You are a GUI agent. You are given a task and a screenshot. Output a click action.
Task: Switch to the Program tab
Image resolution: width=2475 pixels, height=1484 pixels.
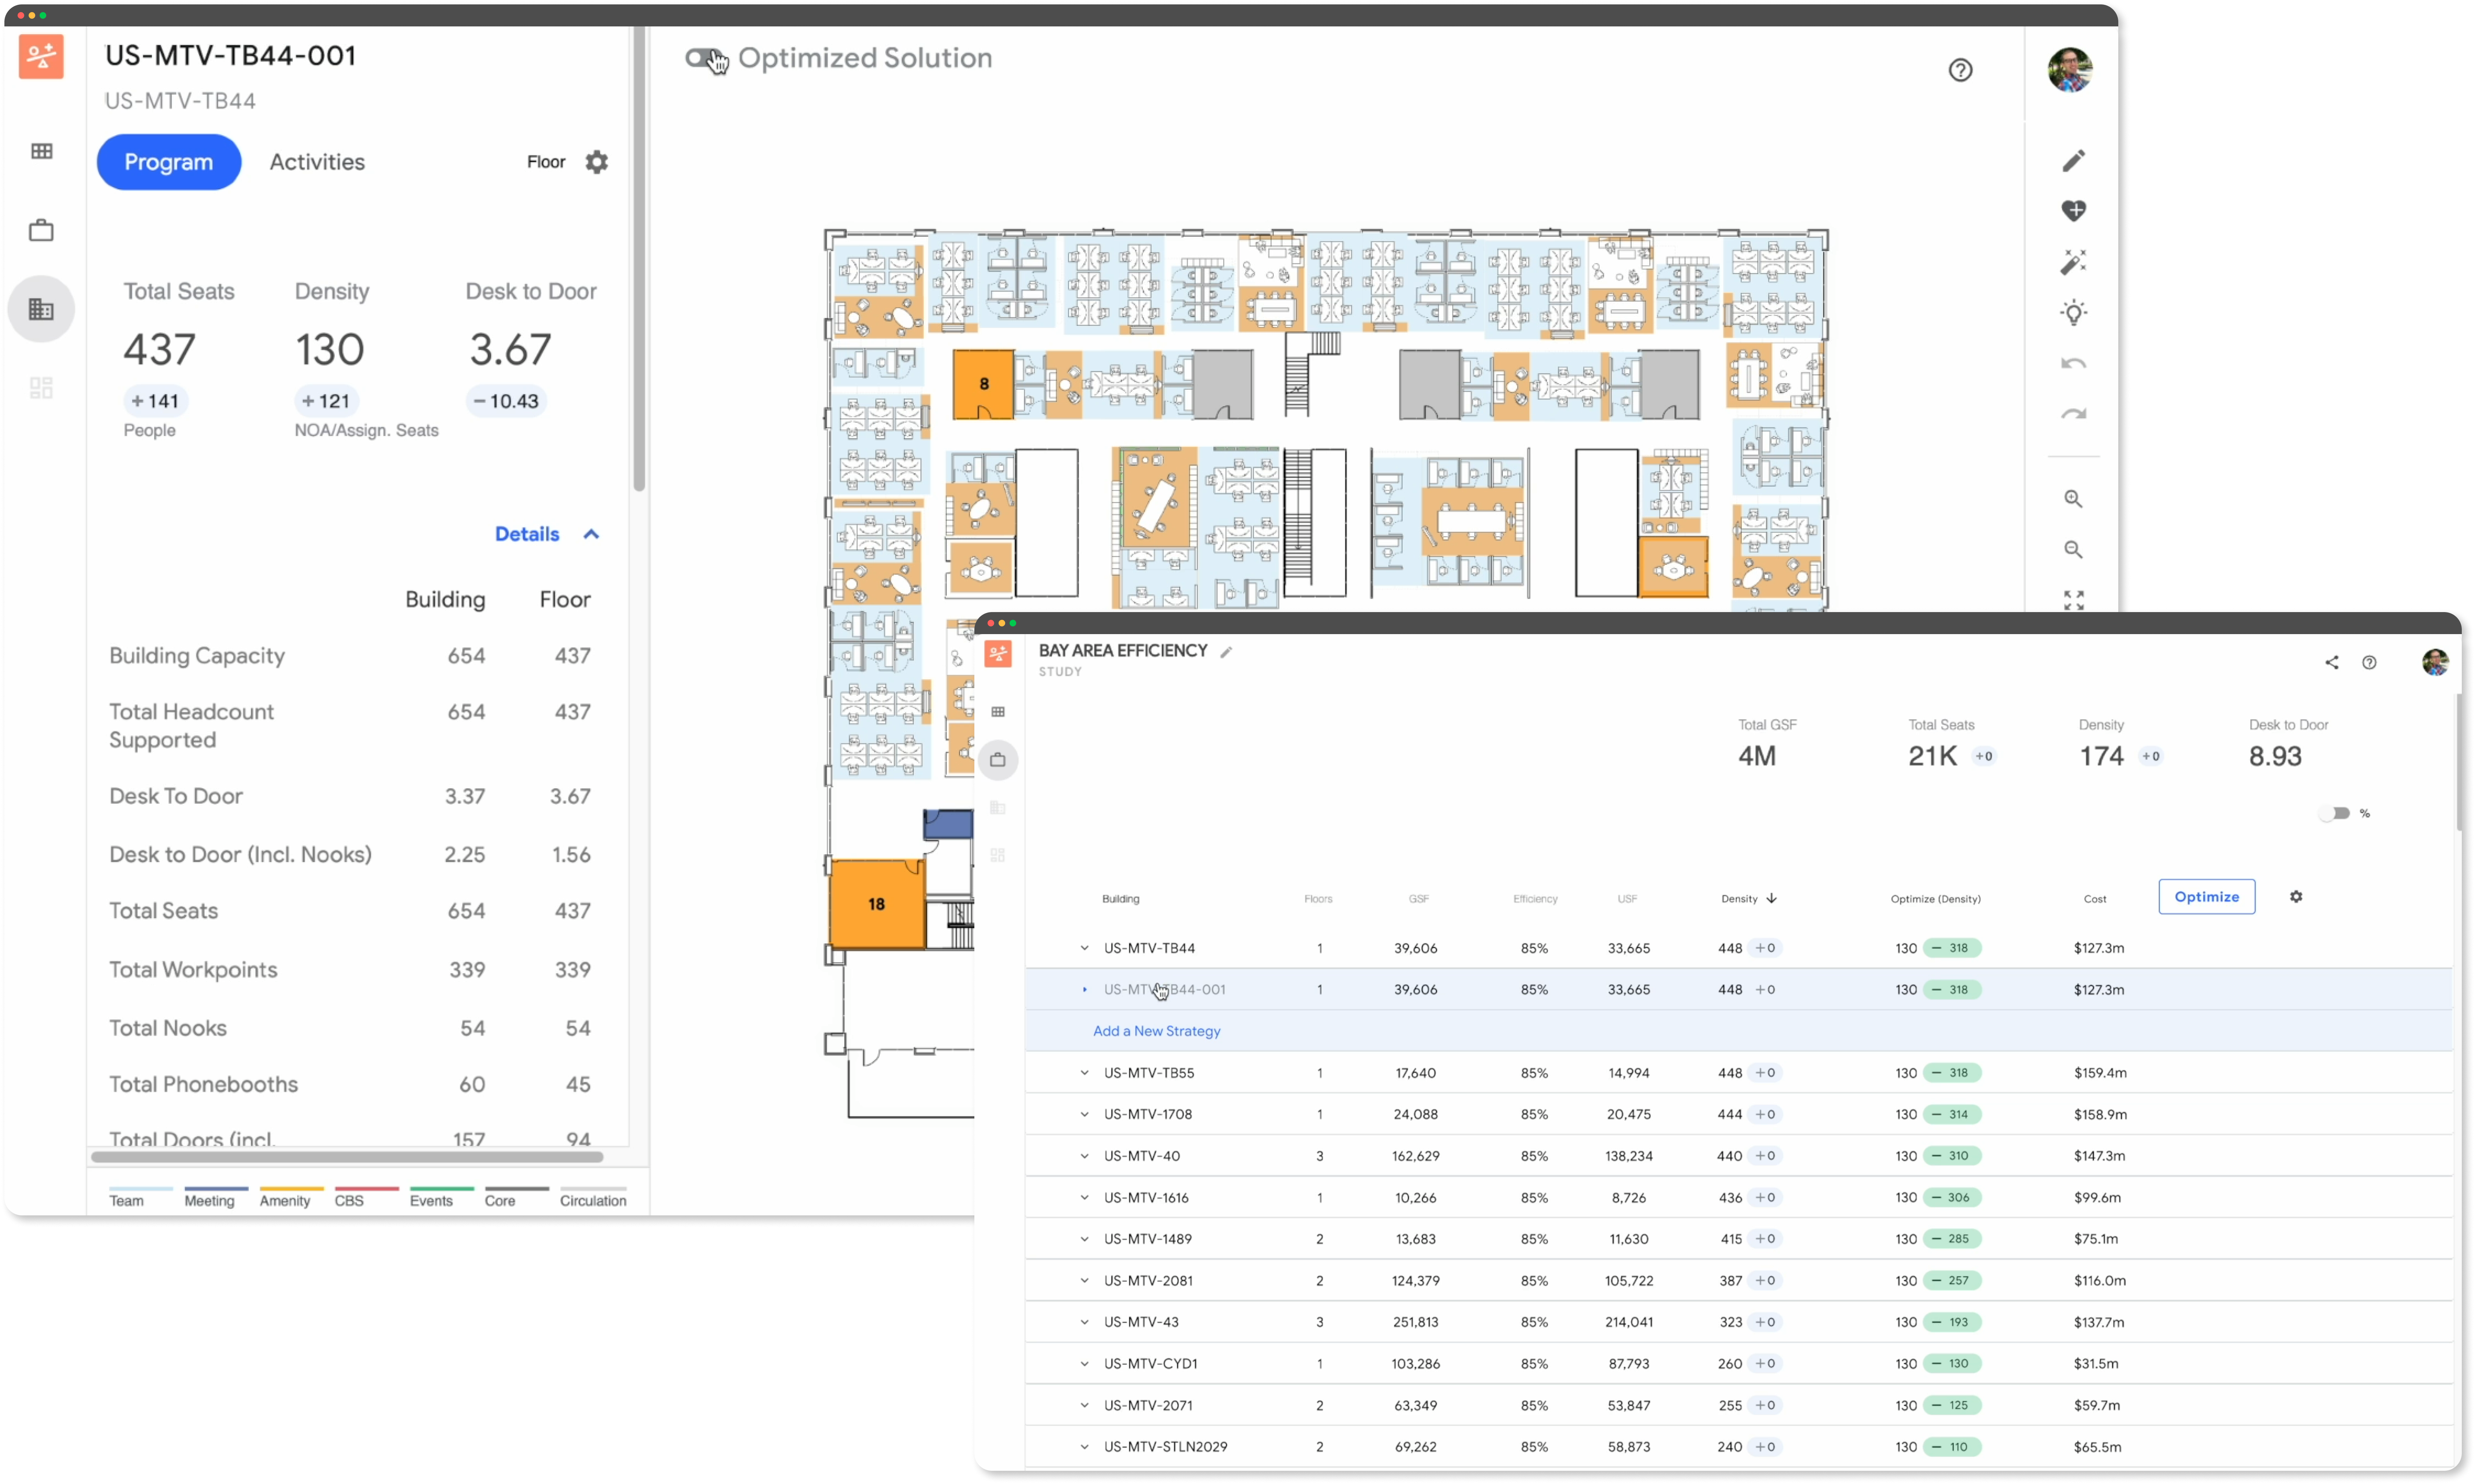click(x=168, y=162)
